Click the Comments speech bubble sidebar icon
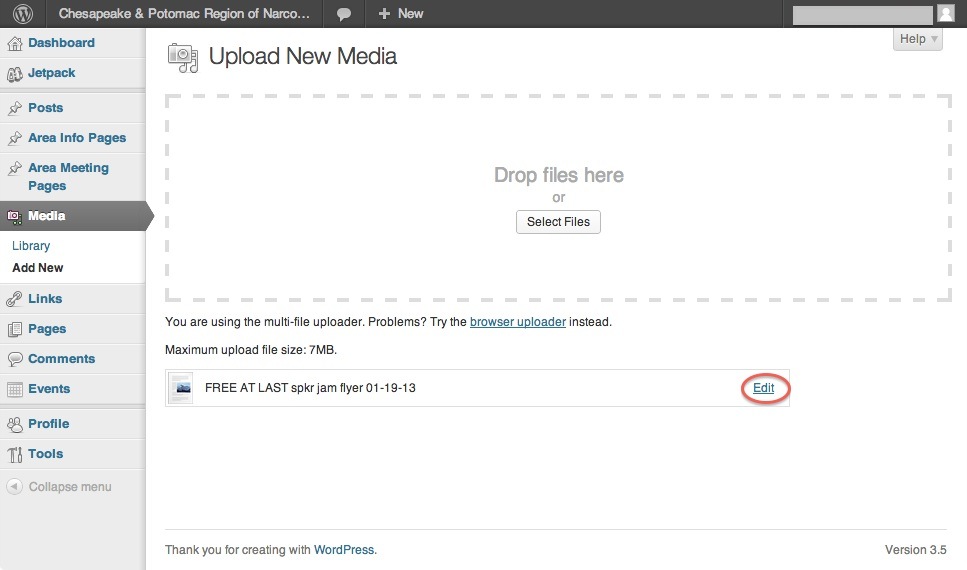Screen dimensions: 967x570 tap(15, 359)
